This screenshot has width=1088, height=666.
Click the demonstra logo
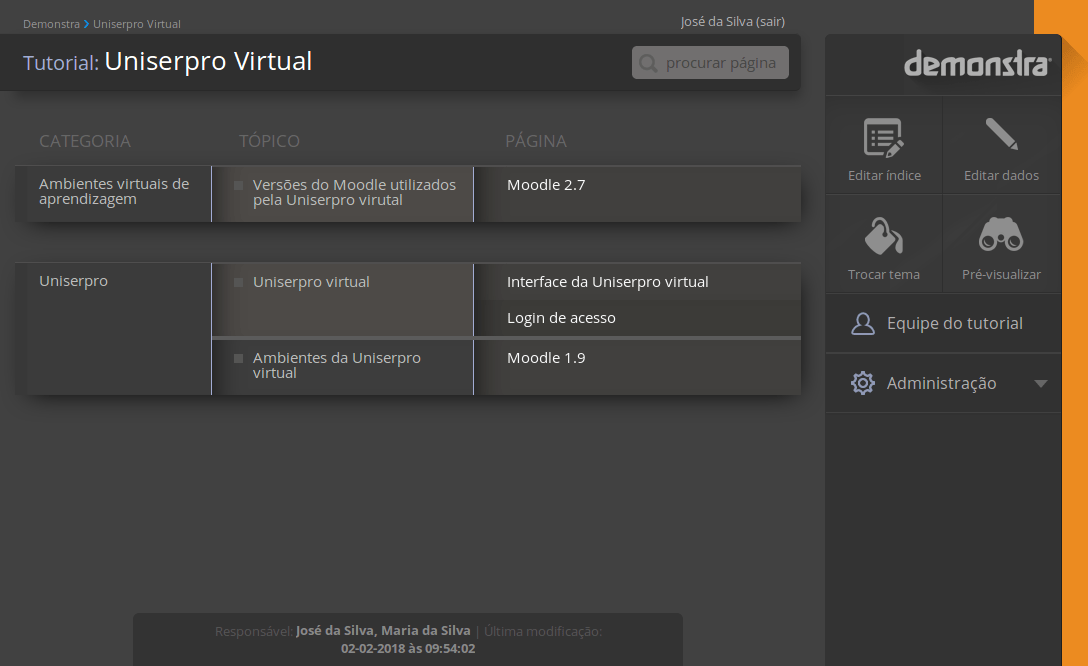[x=977, y=64]
